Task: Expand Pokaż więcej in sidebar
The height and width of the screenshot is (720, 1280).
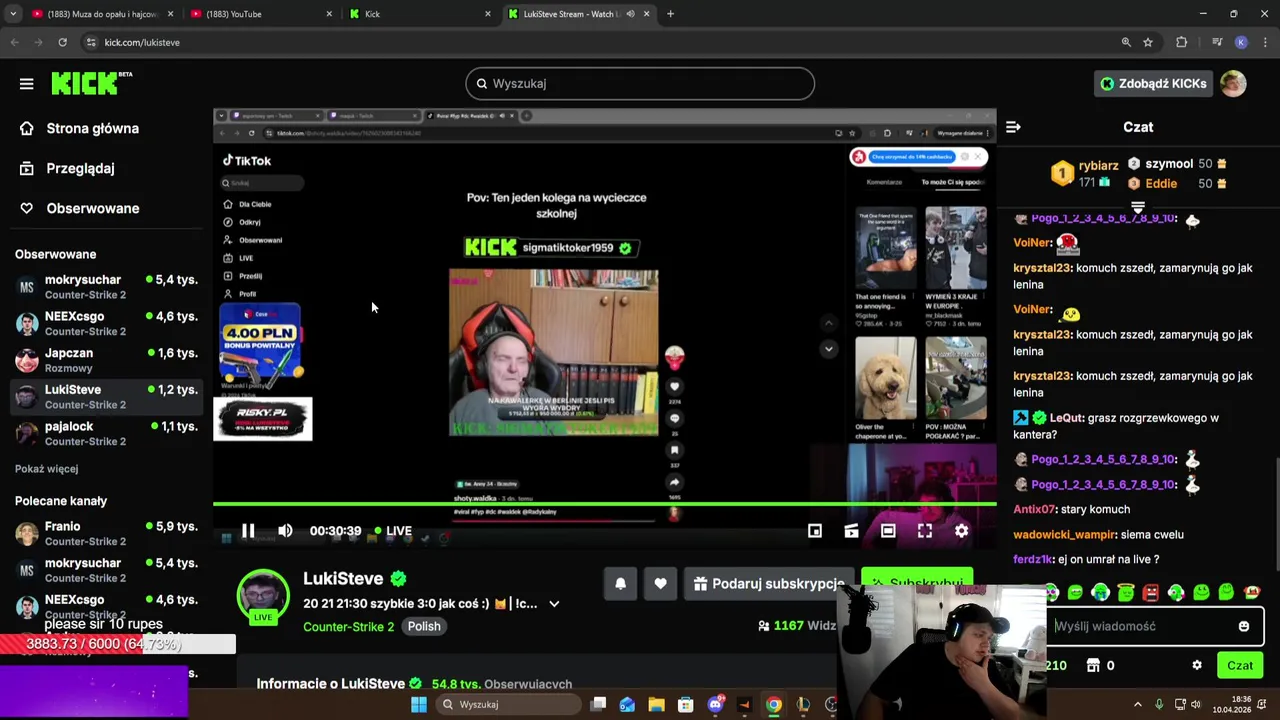Action: point(46,469)
